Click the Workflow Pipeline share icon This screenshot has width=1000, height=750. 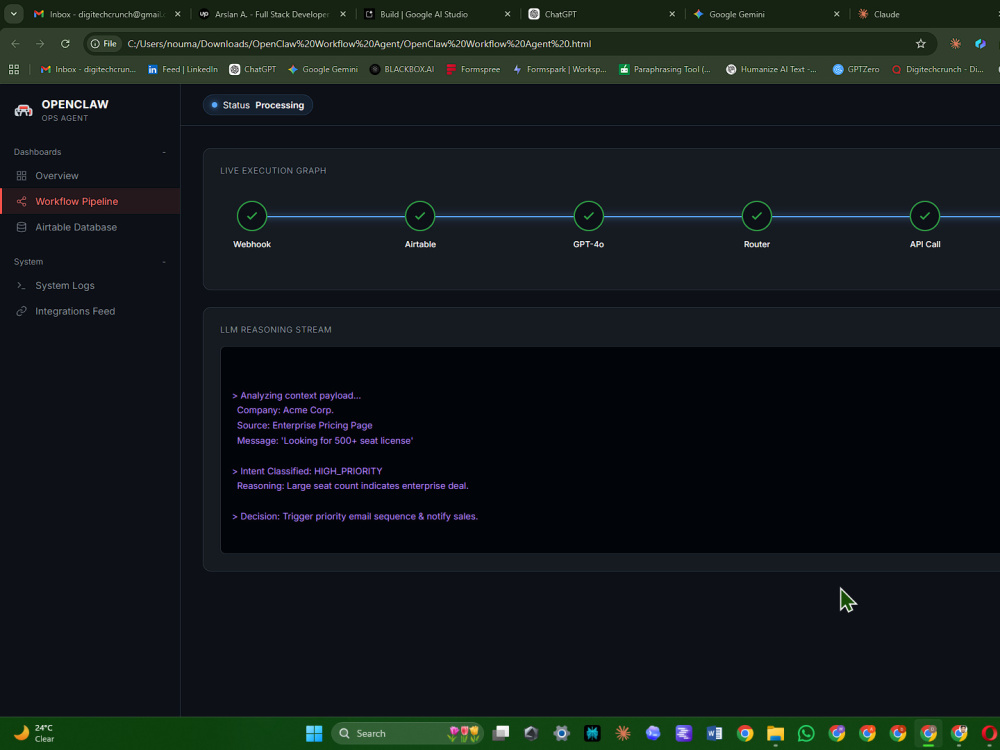(x=21, y=202)
